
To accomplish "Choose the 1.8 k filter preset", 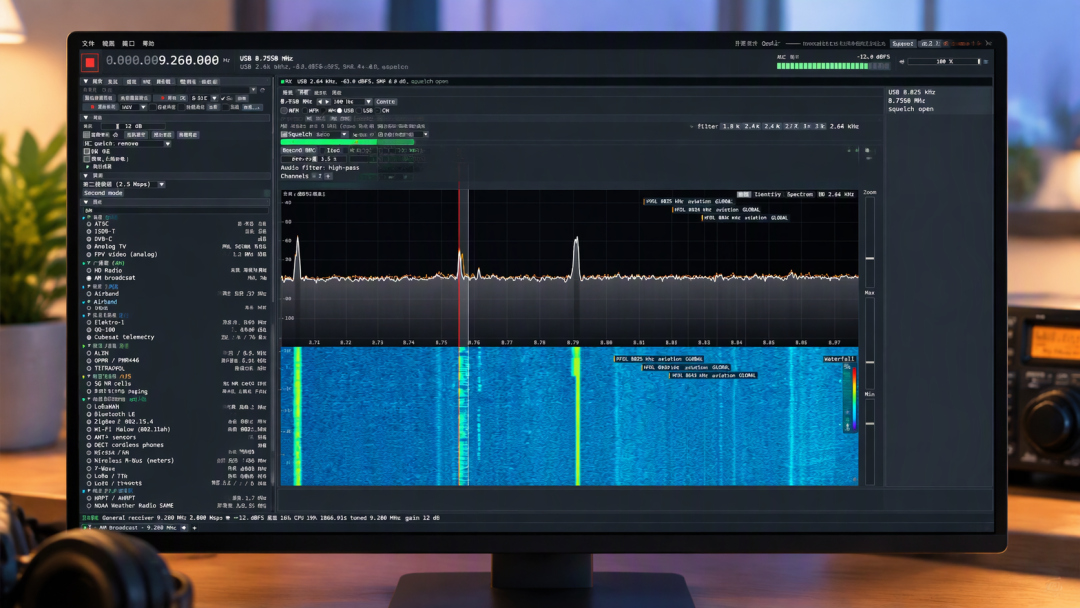I will 730,127.
